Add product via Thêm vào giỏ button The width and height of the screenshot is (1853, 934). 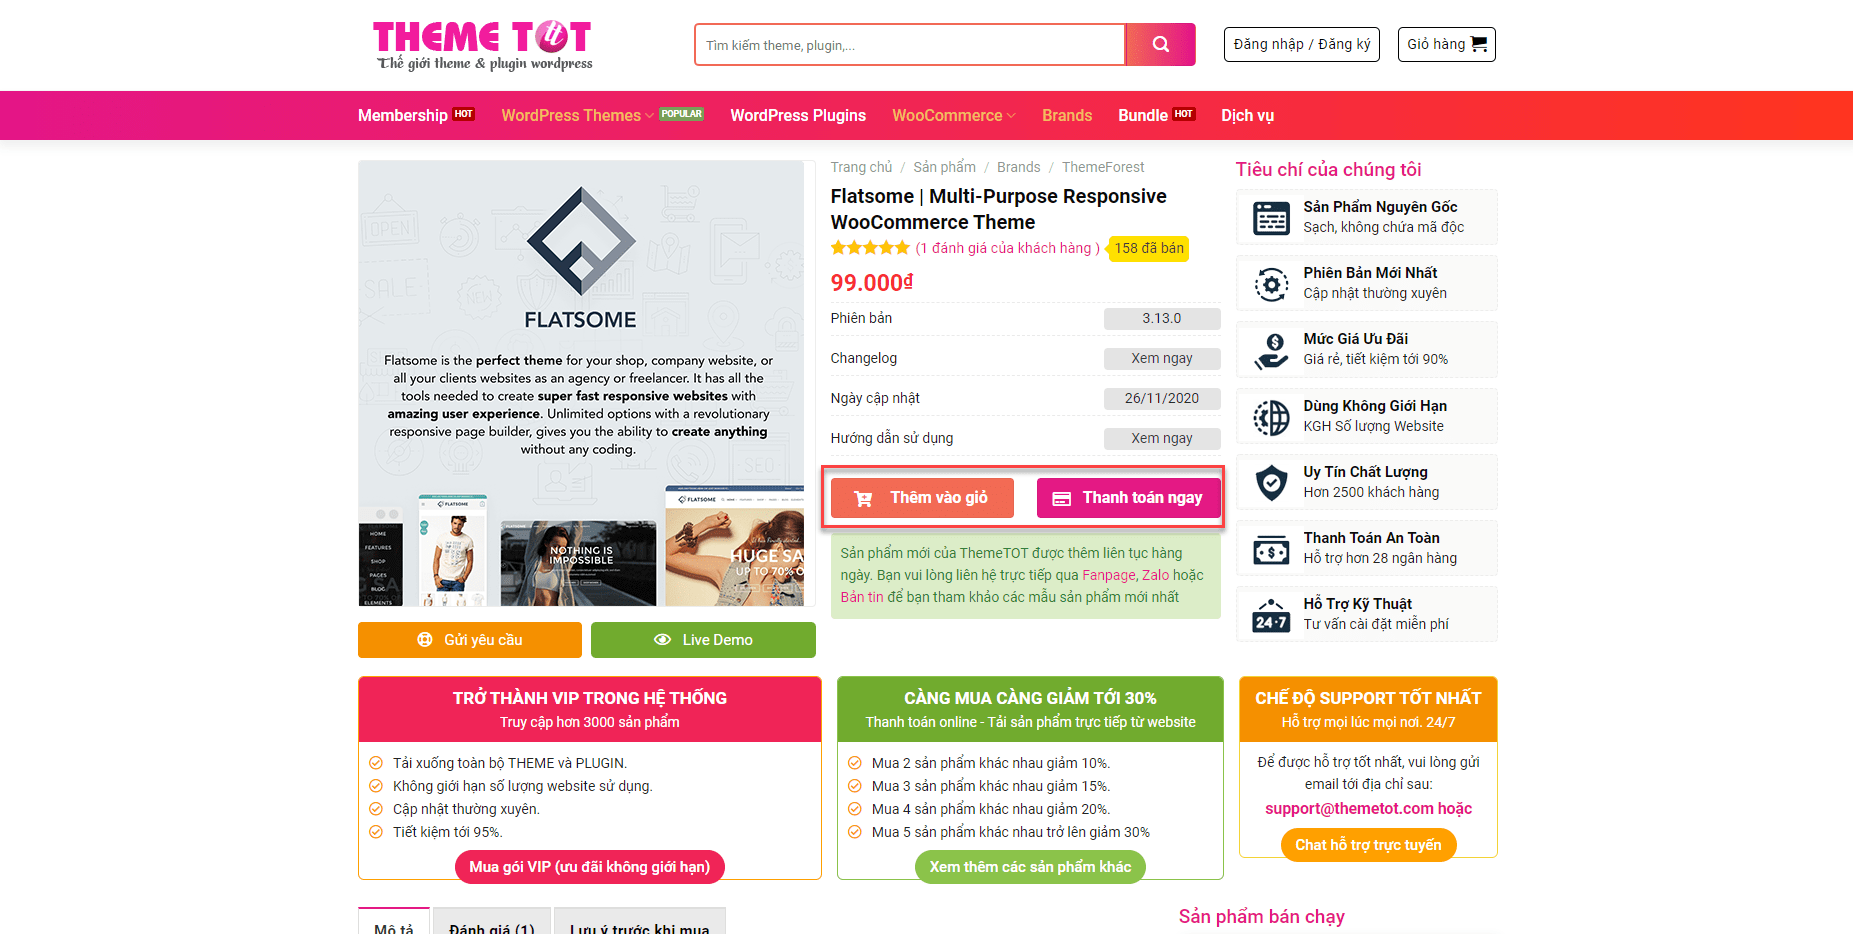[x=922, y=498]
